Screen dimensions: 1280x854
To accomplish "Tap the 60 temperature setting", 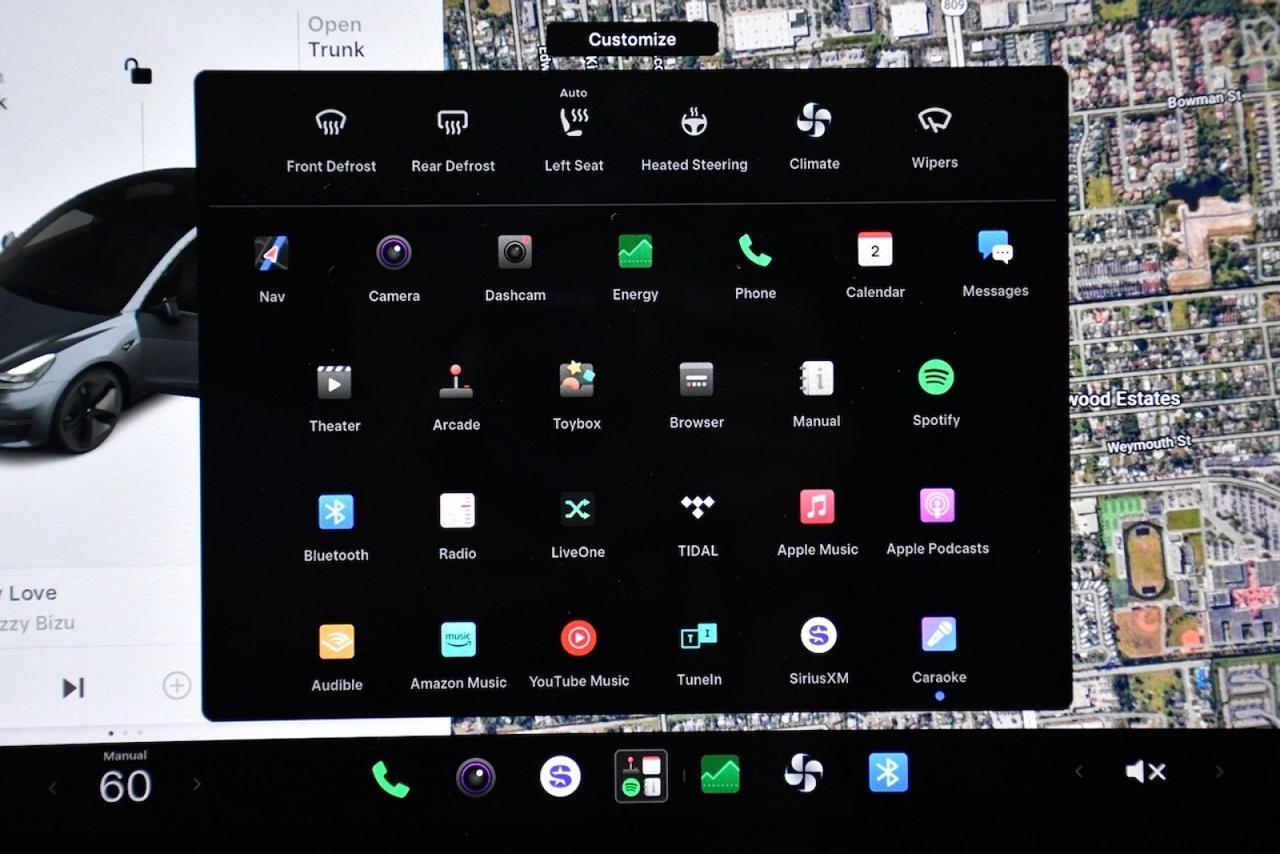I will [x=125, y=786].
